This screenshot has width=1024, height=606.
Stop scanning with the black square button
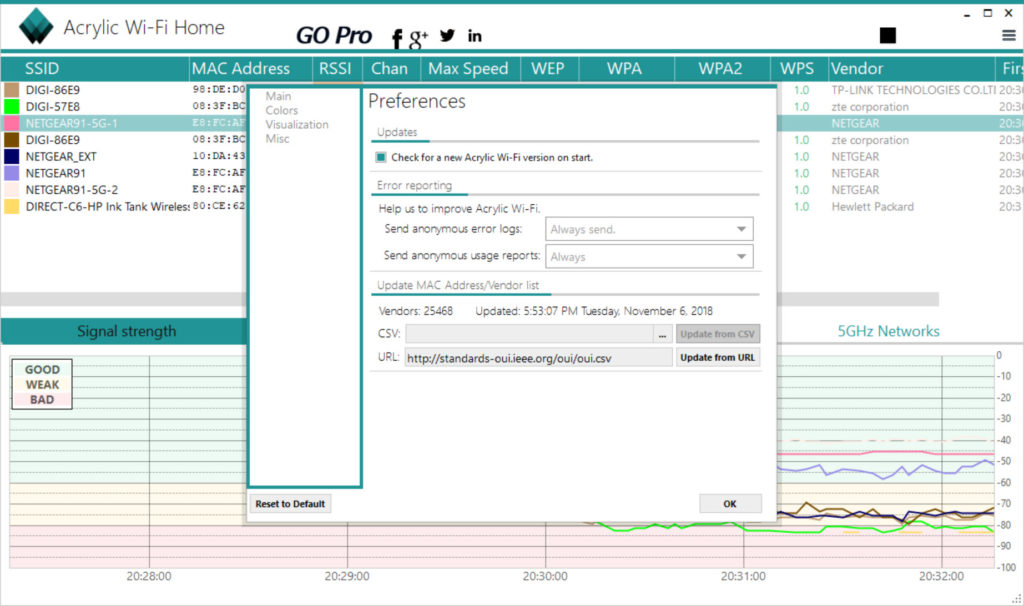[888, 35]
